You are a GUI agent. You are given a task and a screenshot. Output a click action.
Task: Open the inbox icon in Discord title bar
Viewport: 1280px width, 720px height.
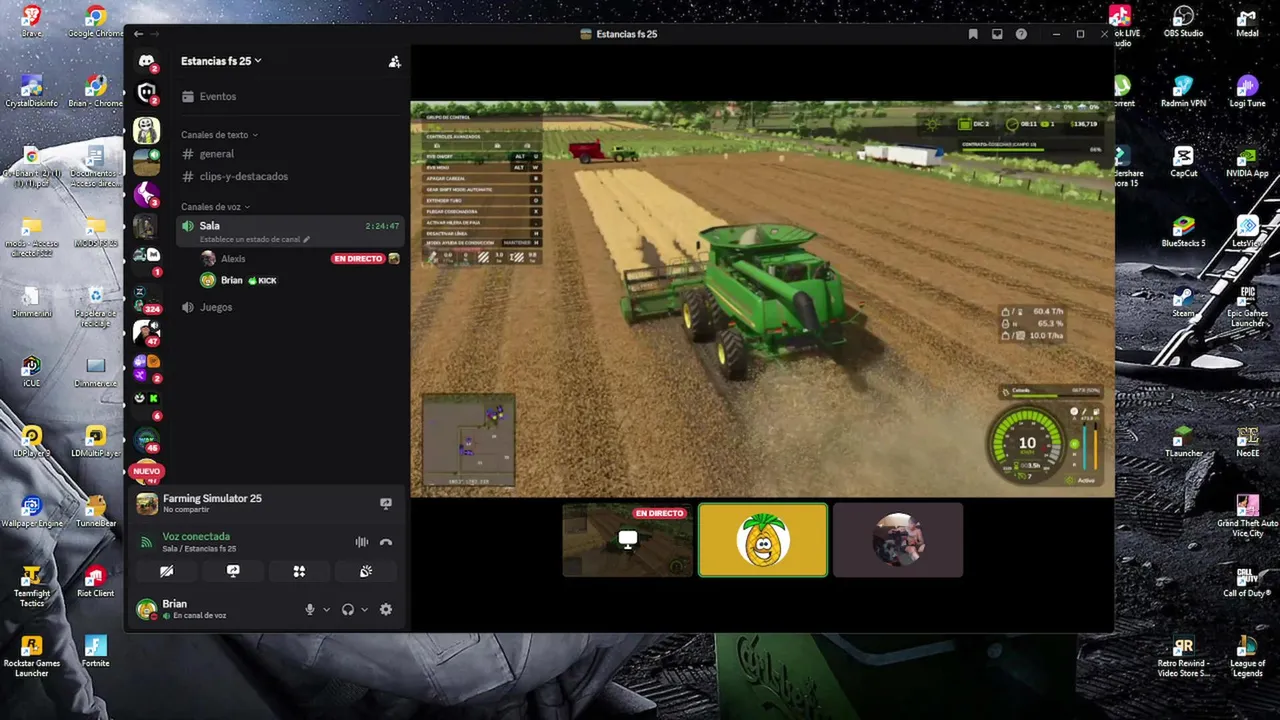click(997, 34)
